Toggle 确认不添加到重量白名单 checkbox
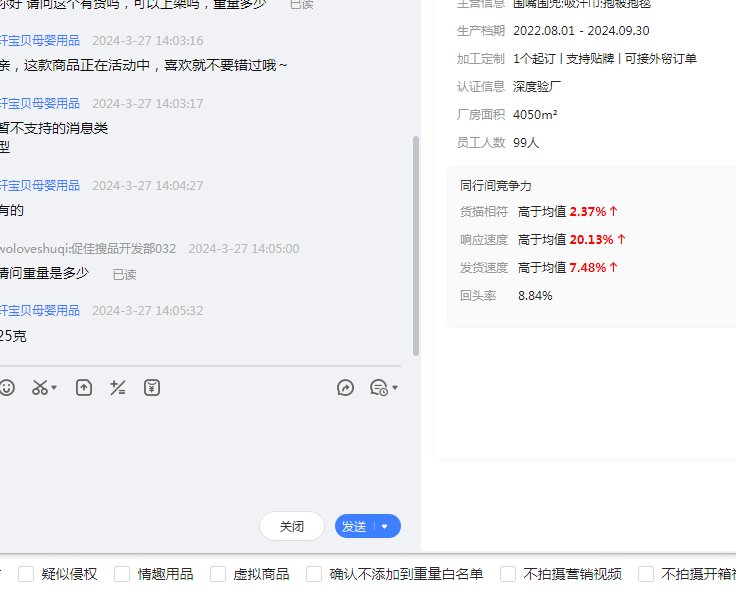Screen dimensions: 736x592 (314, 574)
